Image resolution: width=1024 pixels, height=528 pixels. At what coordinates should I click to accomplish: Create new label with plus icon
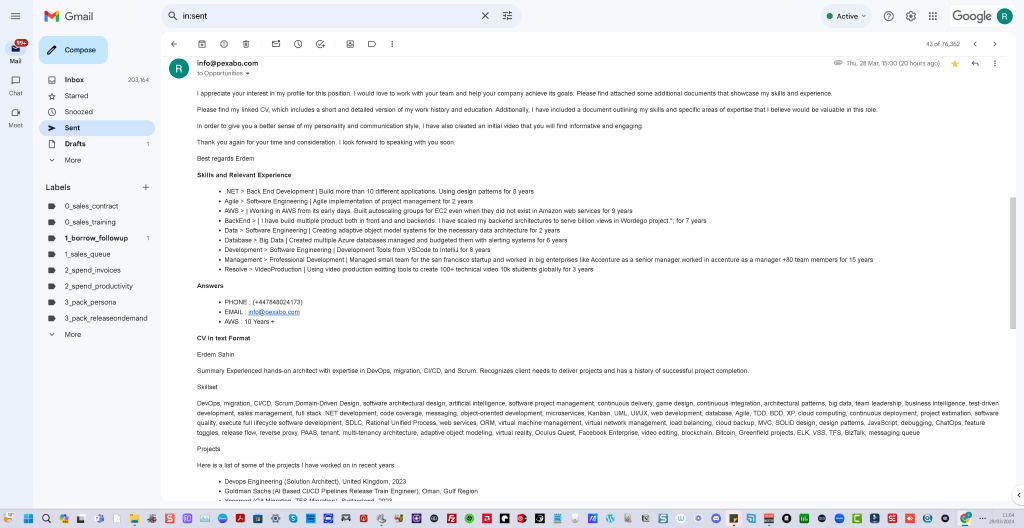(x=146, y=188)
